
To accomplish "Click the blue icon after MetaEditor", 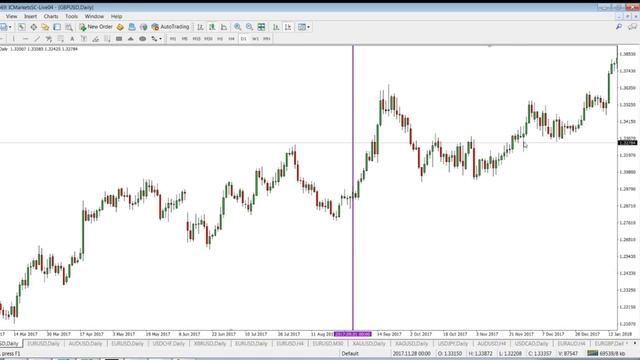I will (x=132, y=27).
